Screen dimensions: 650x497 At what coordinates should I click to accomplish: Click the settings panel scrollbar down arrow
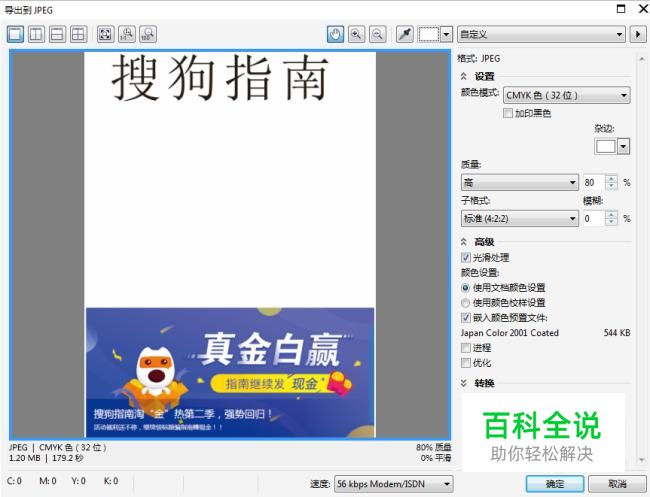tap(642, 460)
